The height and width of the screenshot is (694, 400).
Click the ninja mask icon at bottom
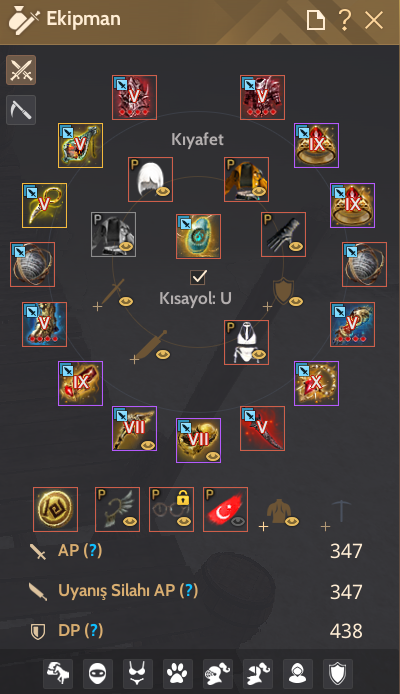pos(98,674)
